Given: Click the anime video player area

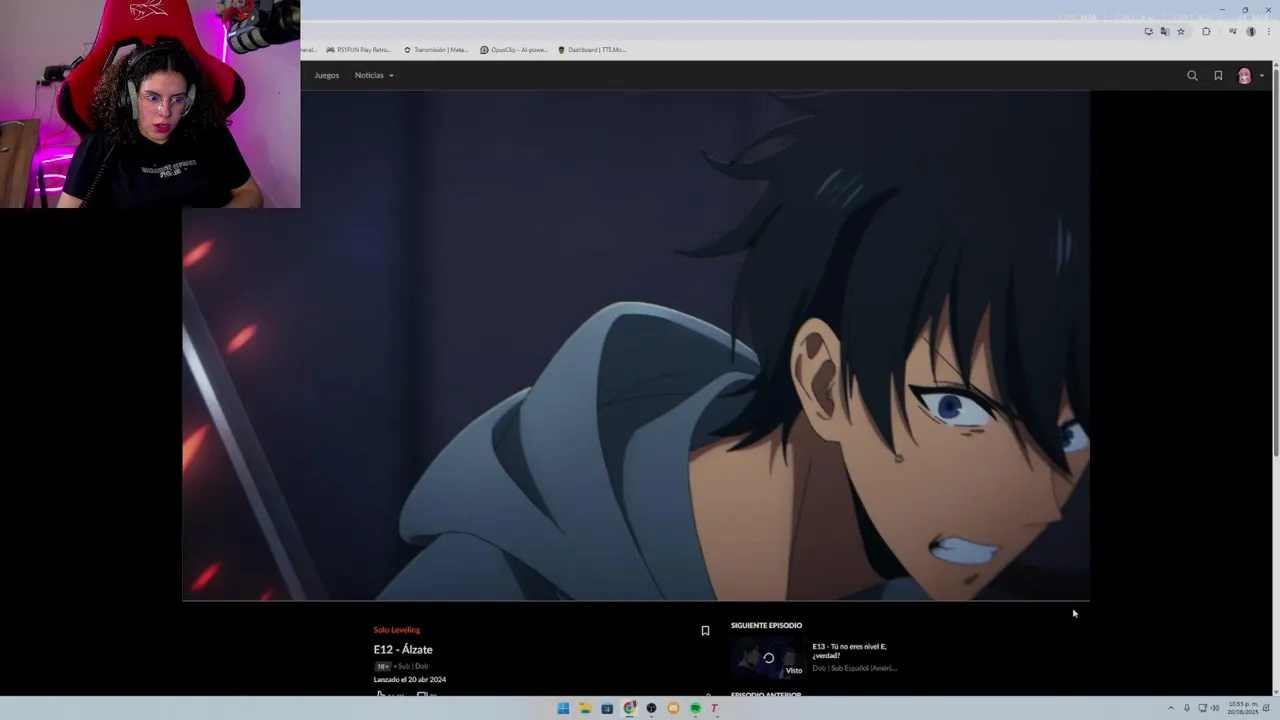Looking at the screenshot, I should pyautogui.click(x=636, y=346).
